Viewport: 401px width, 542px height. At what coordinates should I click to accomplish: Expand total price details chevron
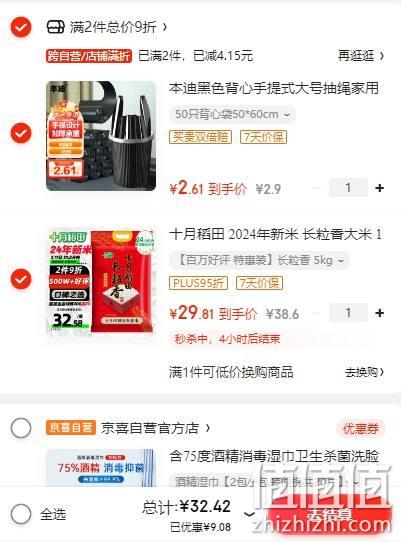pos(250,514)
